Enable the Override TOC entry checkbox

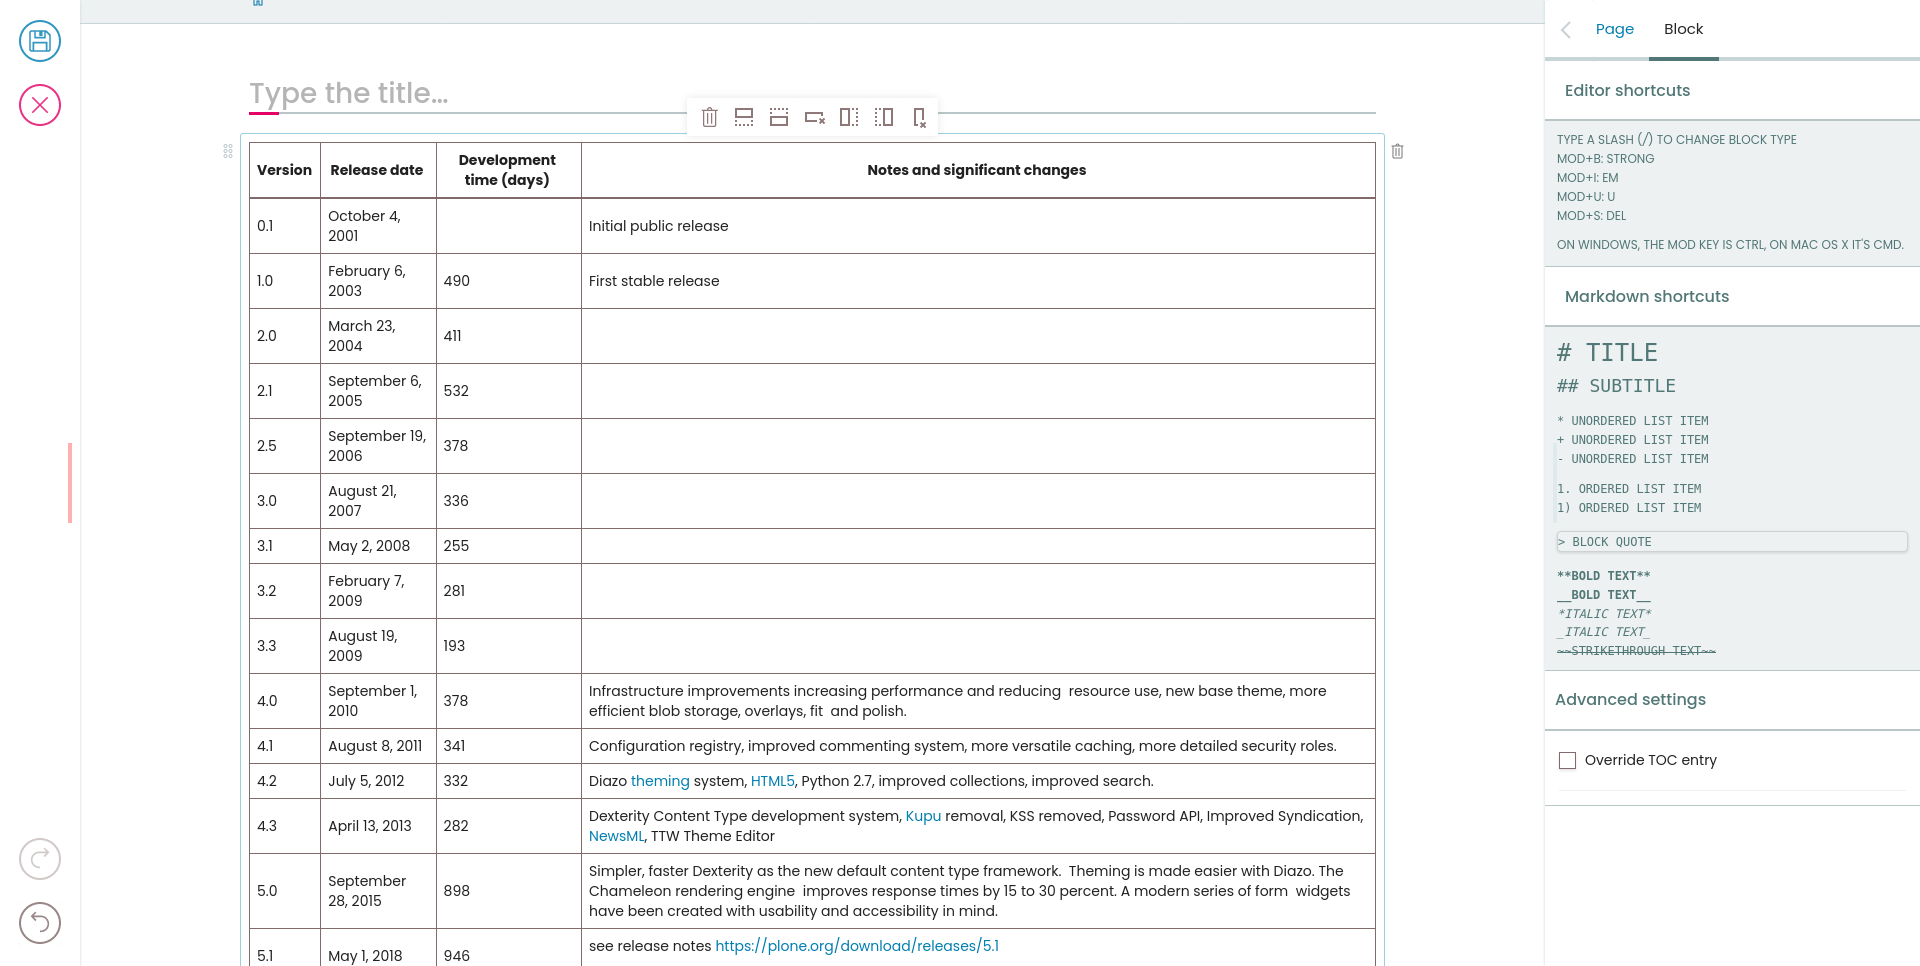tap(1567, 760)
